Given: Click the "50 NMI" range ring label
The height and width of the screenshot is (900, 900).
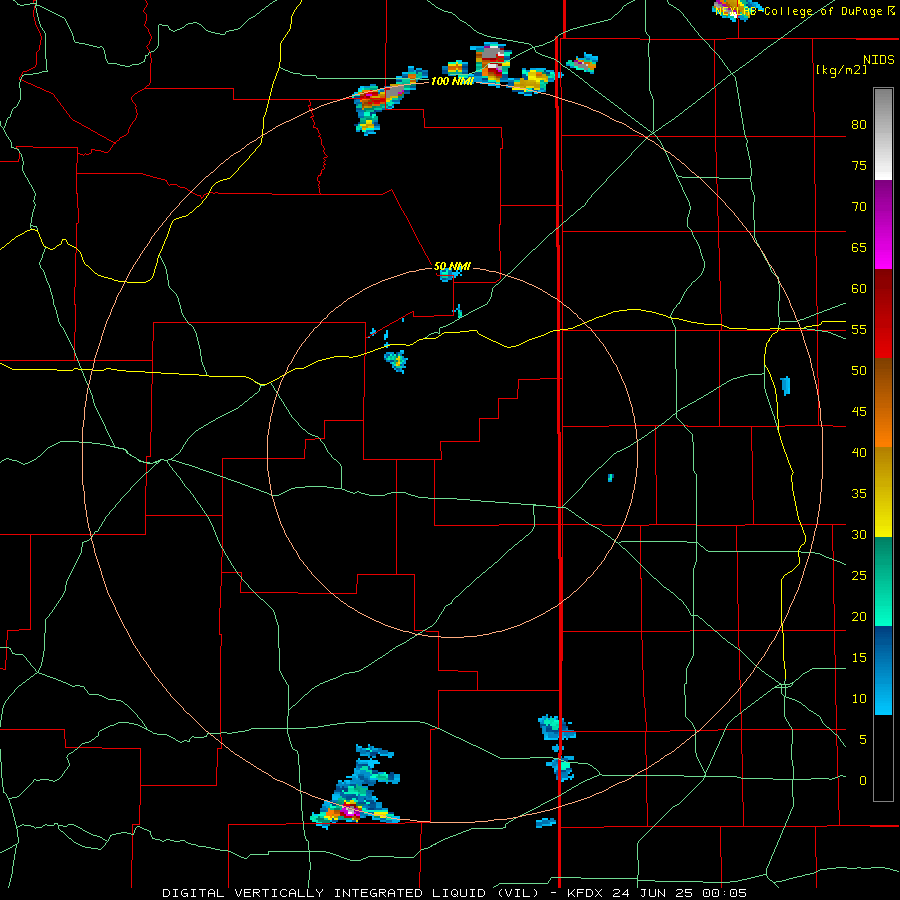Looking at the screenshot, I should pos(452,266).
